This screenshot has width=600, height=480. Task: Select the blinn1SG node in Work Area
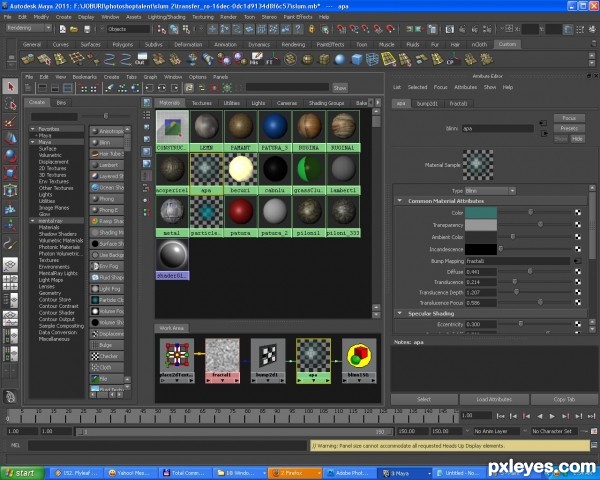(359, 361)
